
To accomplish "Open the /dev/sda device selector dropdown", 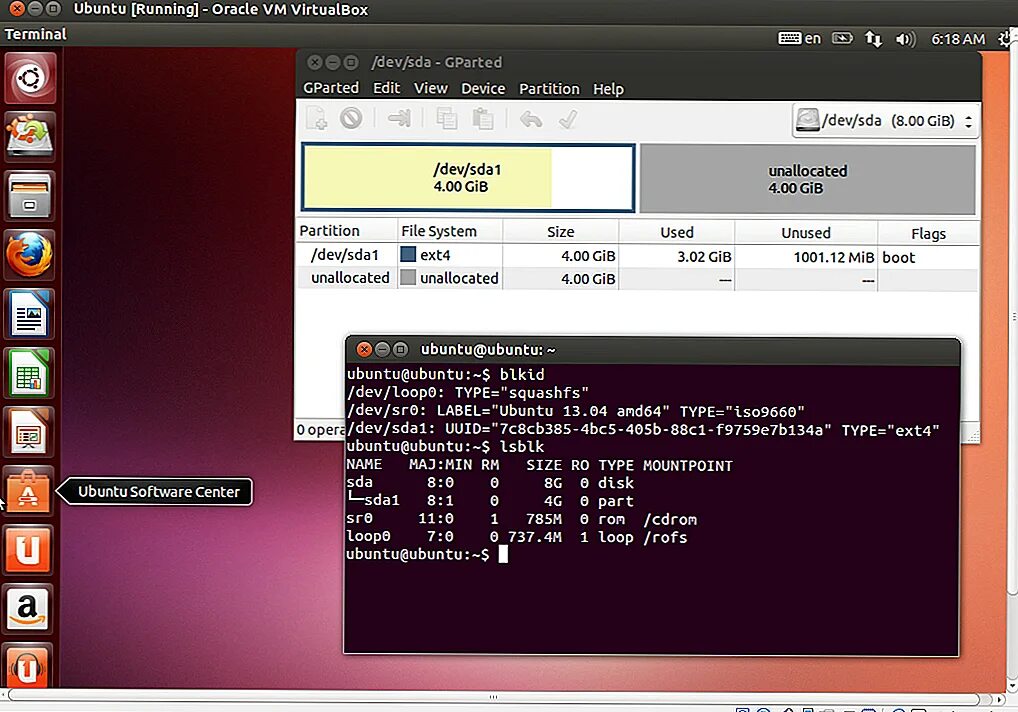I will [x=885, y=121].
